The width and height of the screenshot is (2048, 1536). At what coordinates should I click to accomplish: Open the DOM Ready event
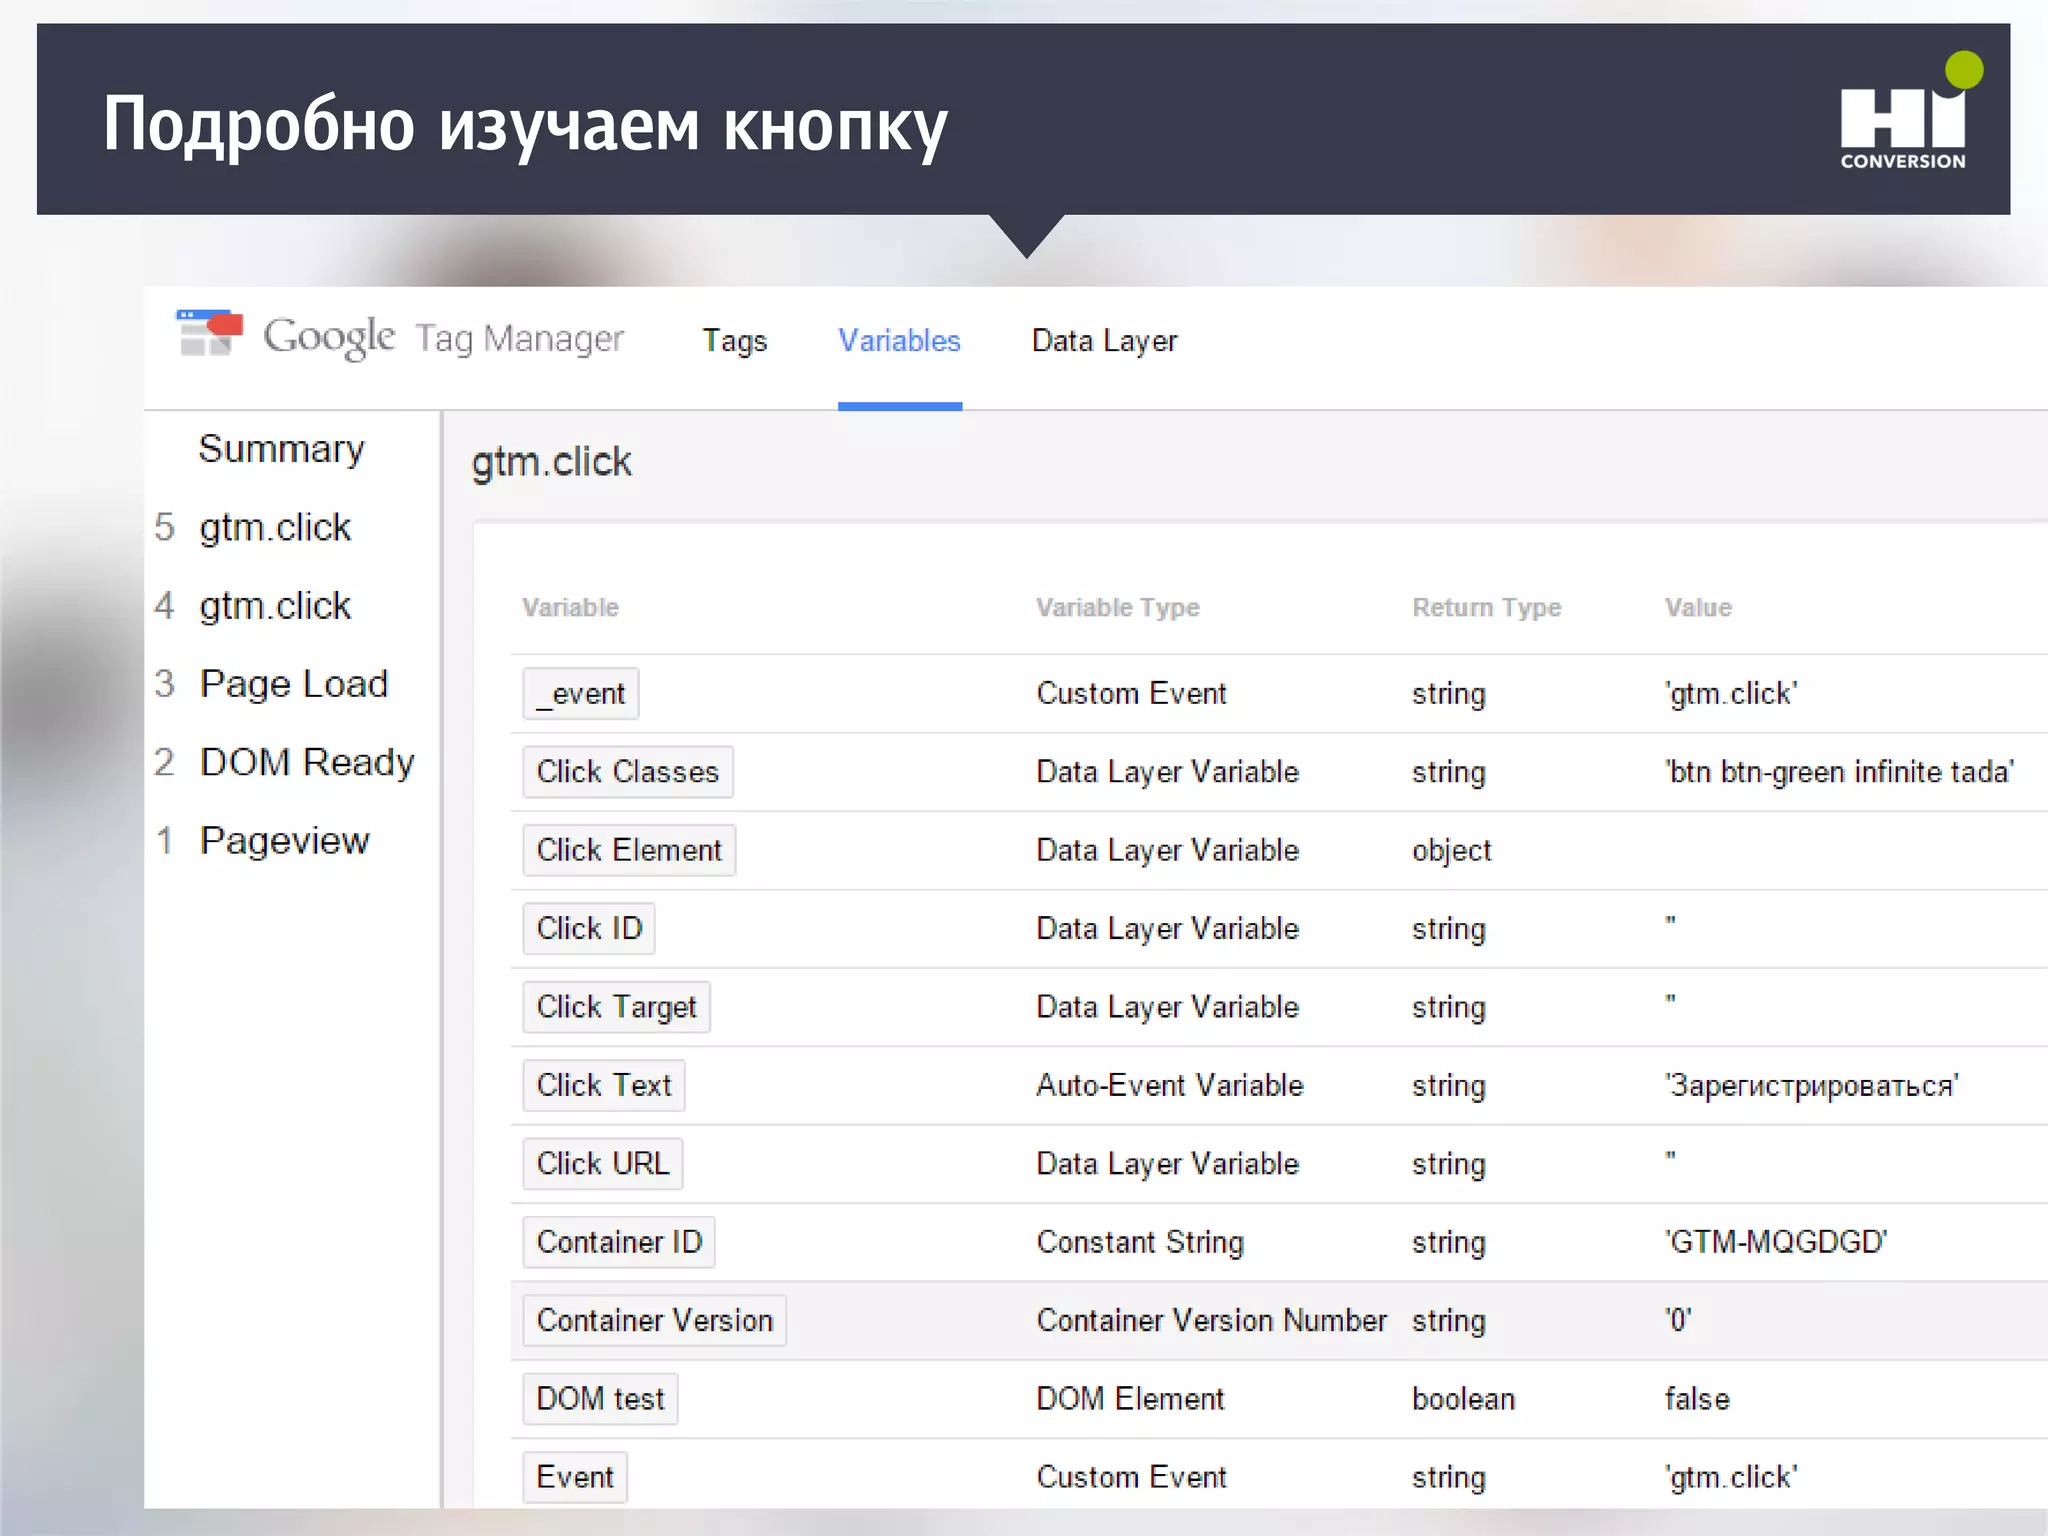306,762
